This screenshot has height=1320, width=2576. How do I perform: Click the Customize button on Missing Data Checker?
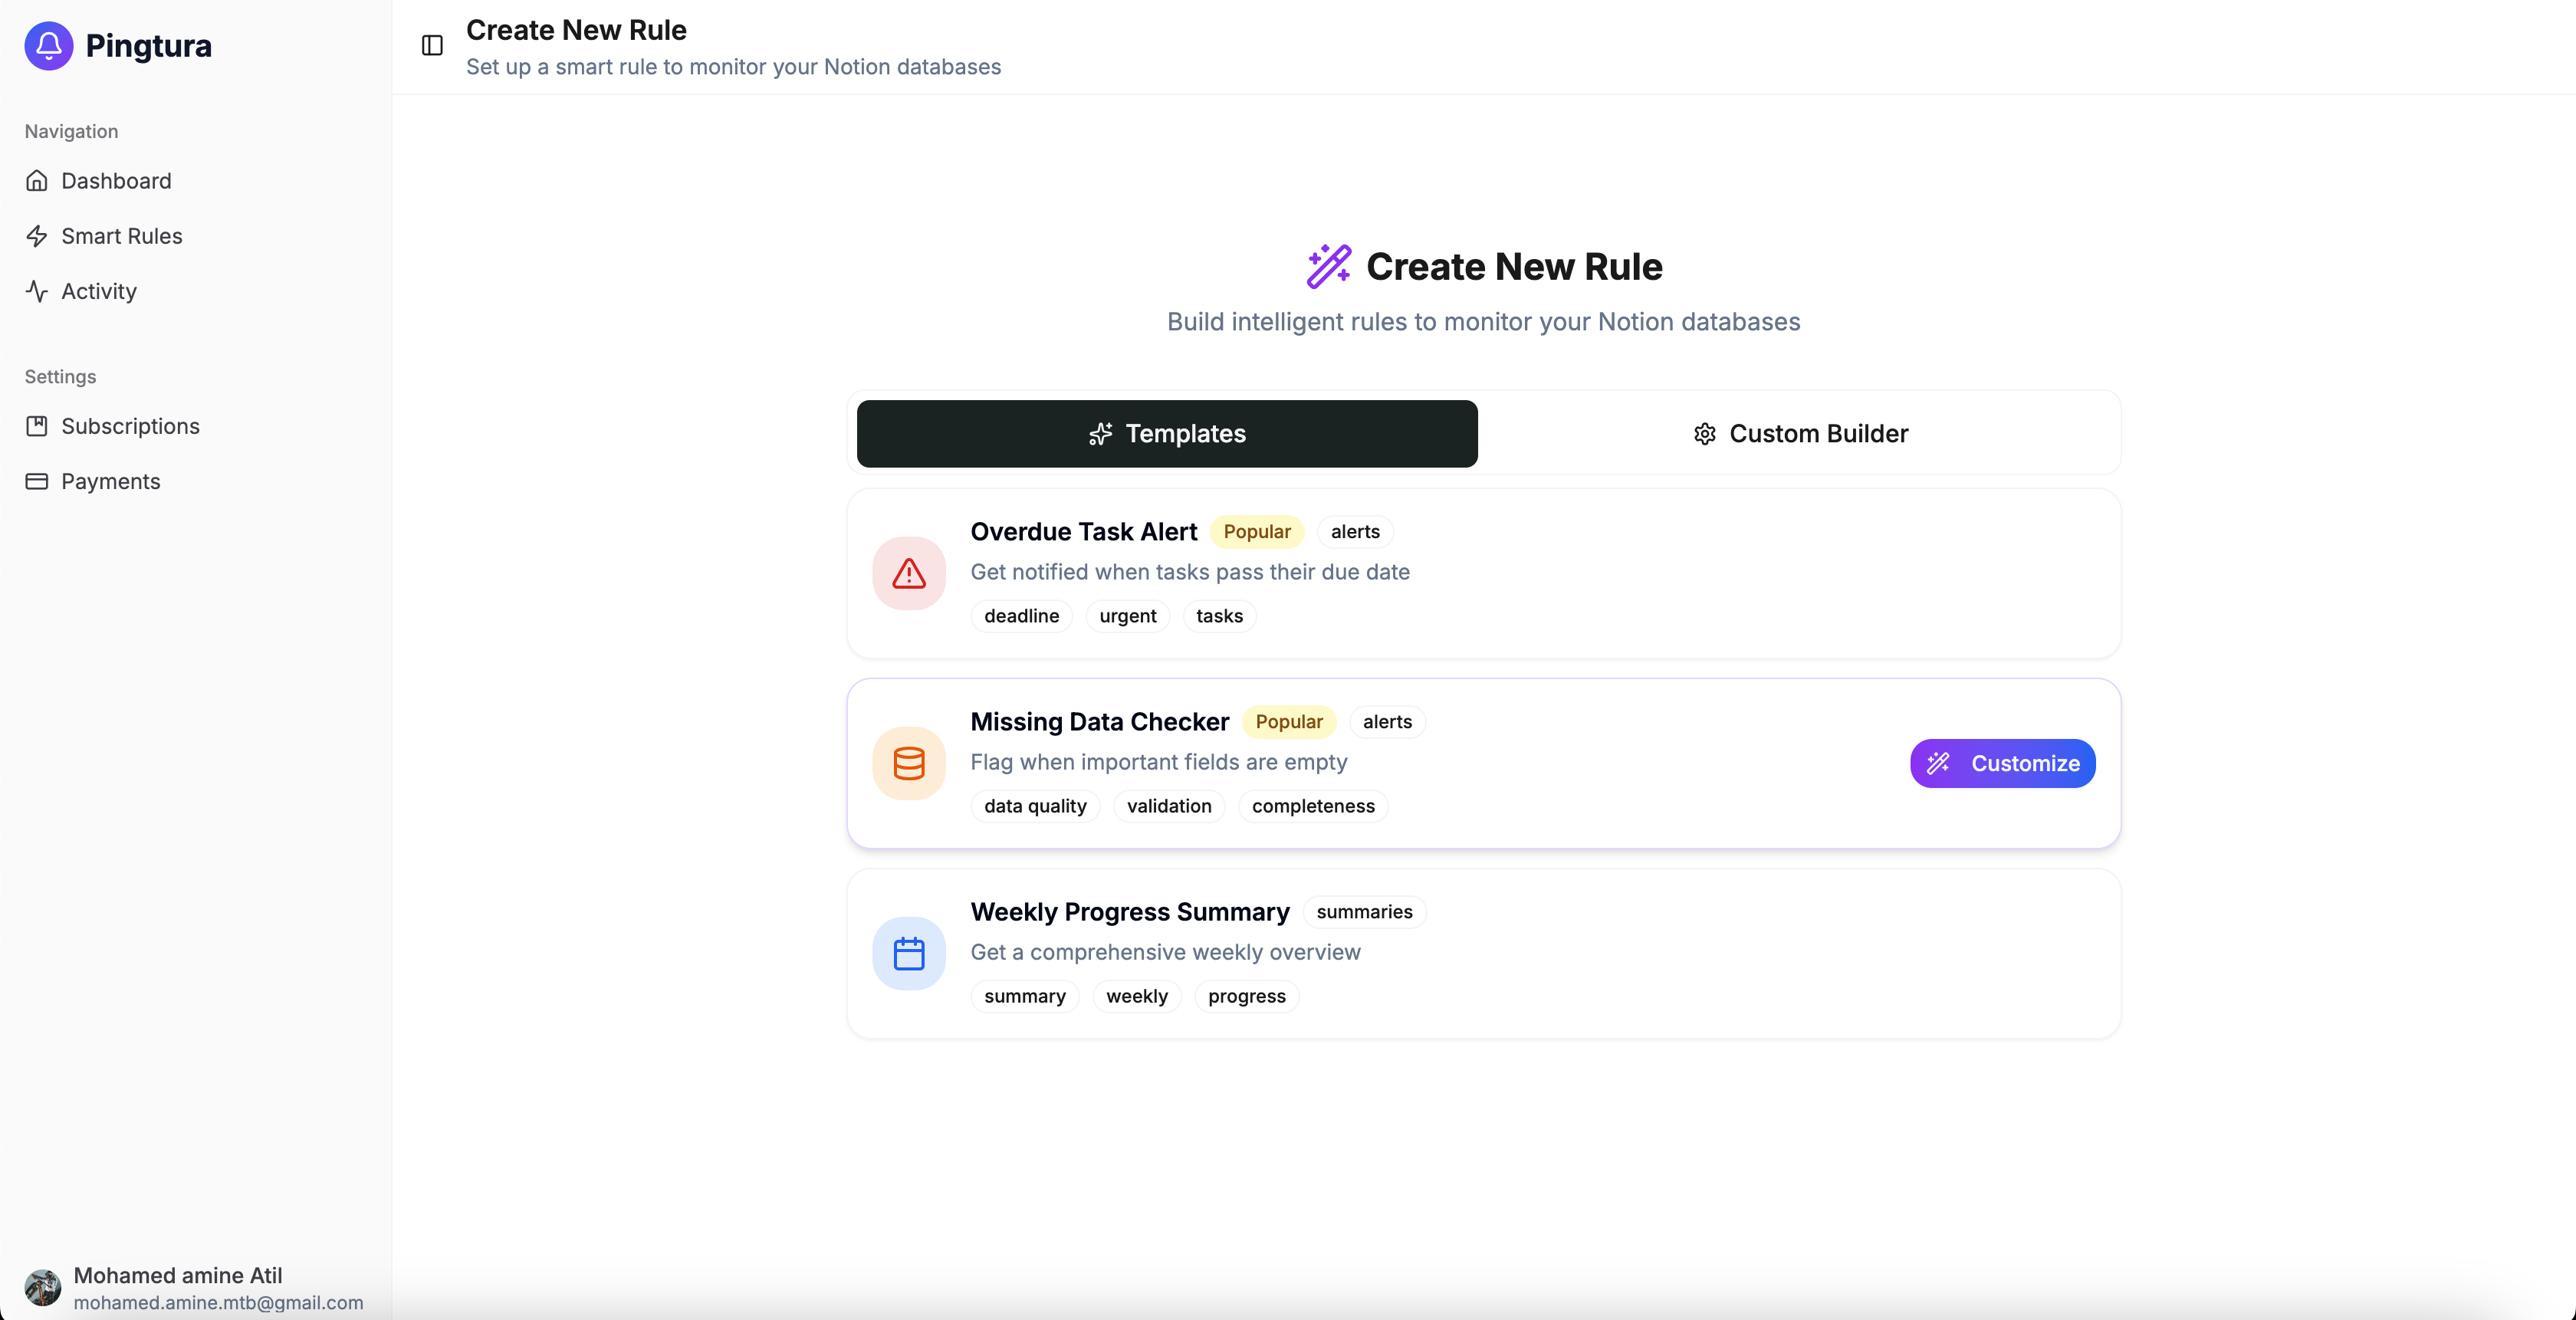click(2001, 763)
